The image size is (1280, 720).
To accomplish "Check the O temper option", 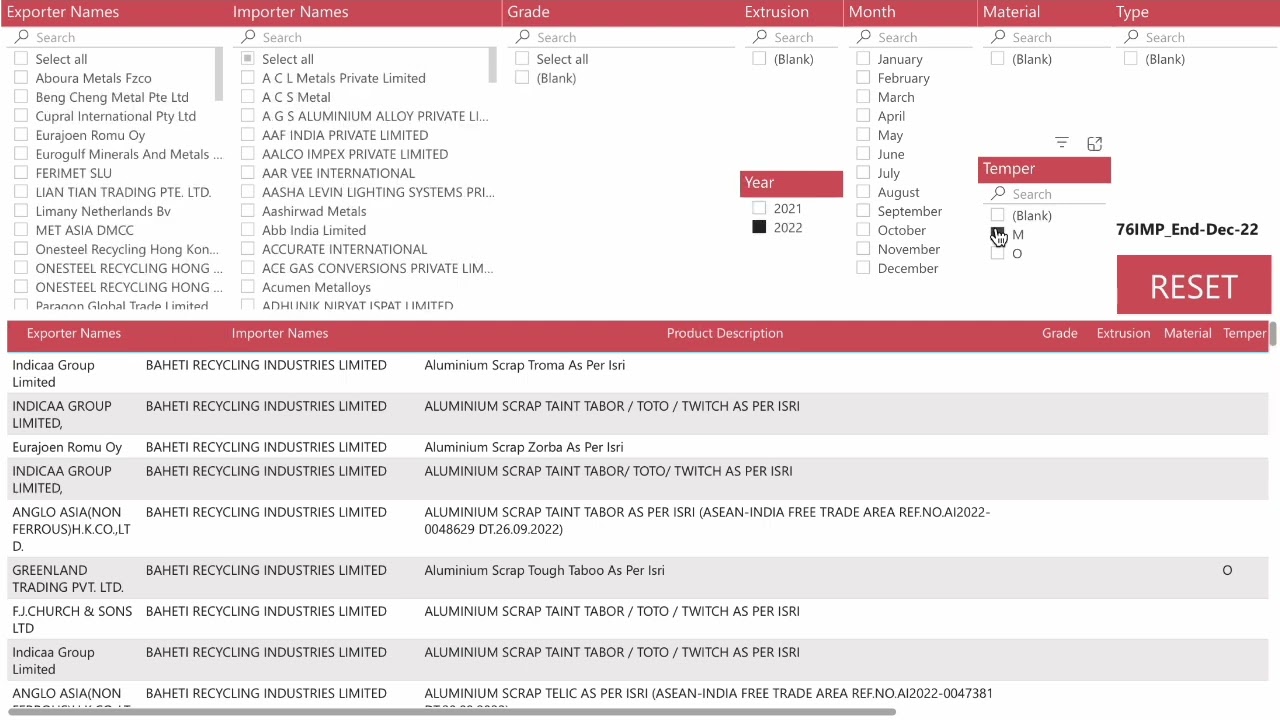I will (997, 254).
